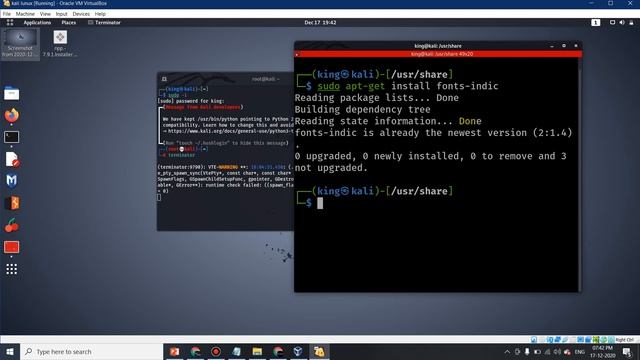Switch ENG input language indicator
Viewport: 640px width, 360px height.
click(580, 352)
